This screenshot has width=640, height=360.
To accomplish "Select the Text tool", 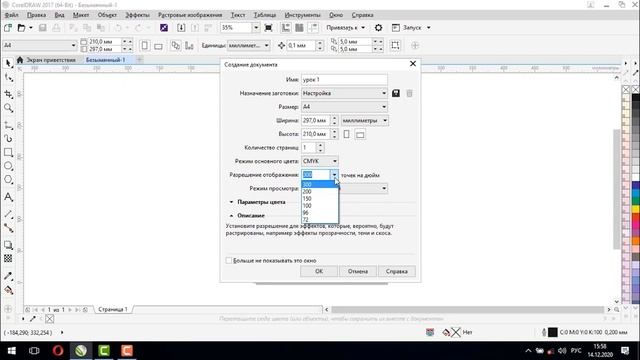I will point(8,197).
